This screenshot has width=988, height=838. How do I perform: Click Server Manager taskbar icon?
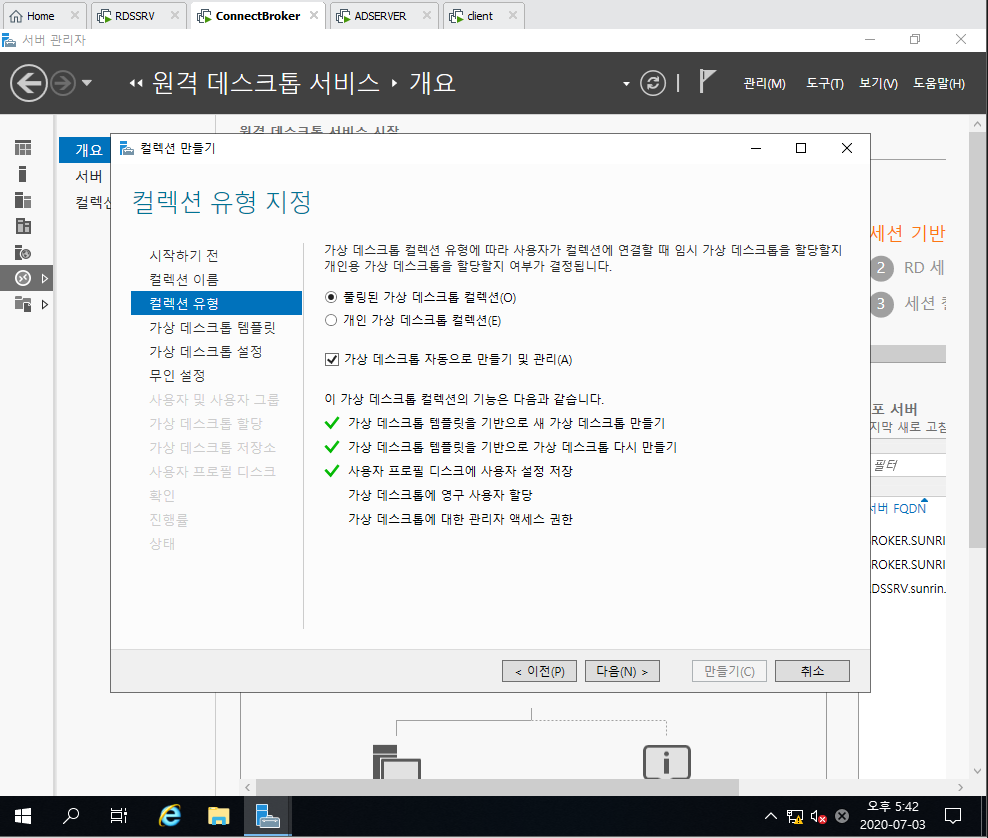point(268,817)
